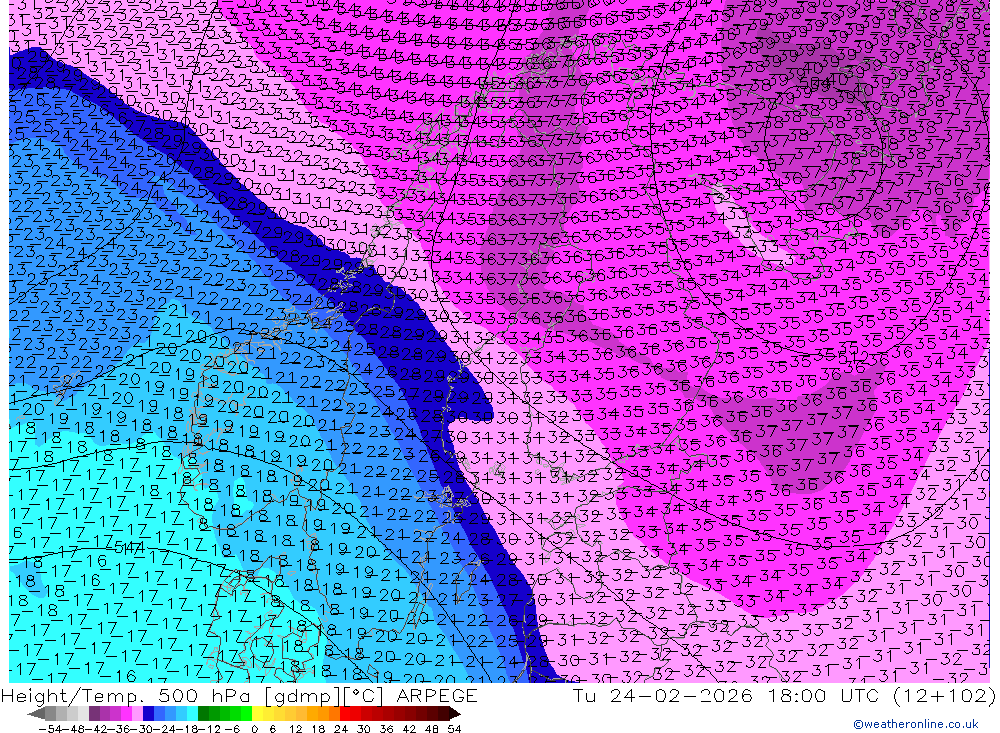Click the 'Height/Temp. 500 hPa' map title
This screenshot has width=1000, height=733.
click(128, 696)
